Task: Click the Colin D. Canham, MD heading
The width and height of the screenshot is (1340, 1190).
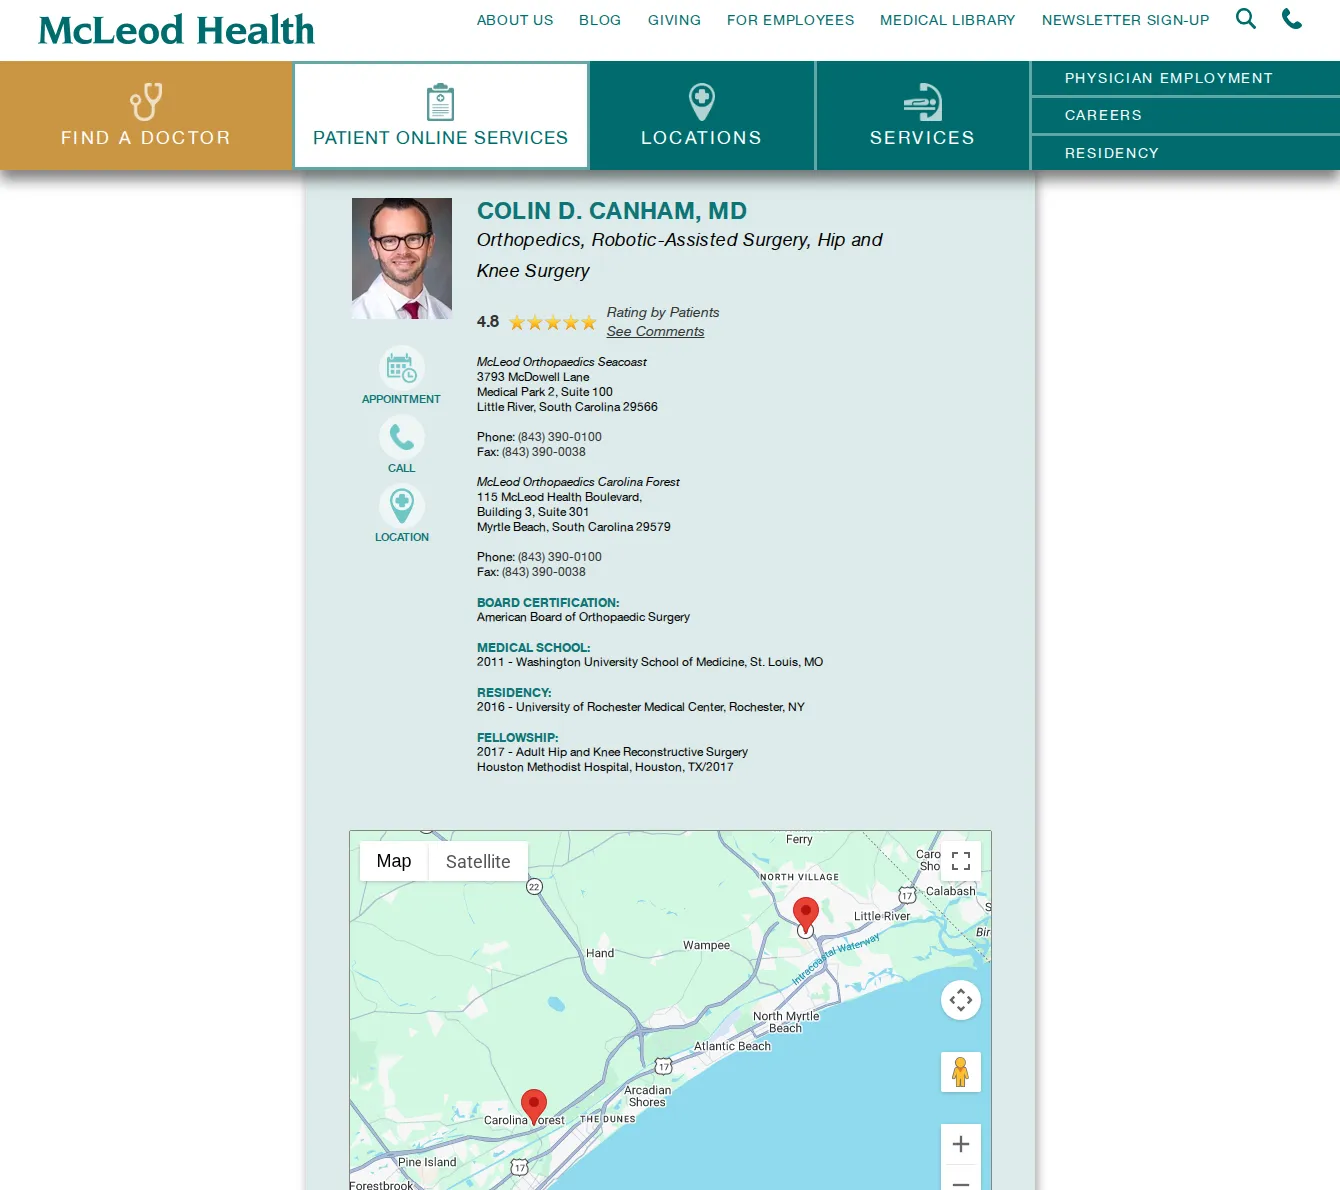Action: tap(612, 211)
